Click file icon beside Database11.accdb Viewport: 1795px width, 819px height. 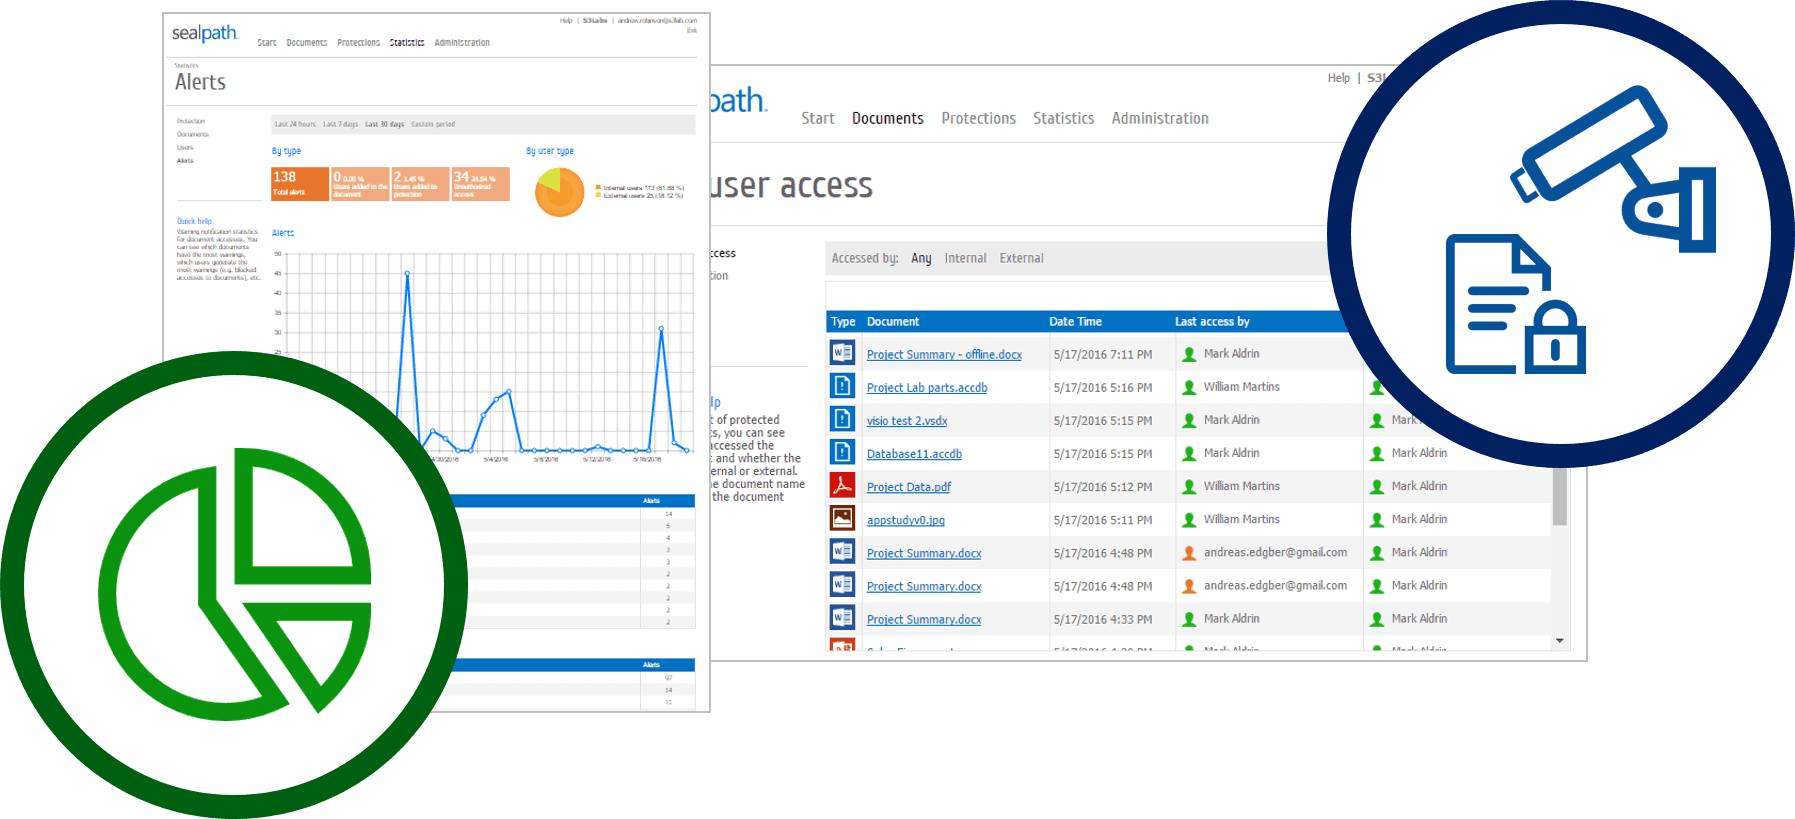tap(842, 452)
